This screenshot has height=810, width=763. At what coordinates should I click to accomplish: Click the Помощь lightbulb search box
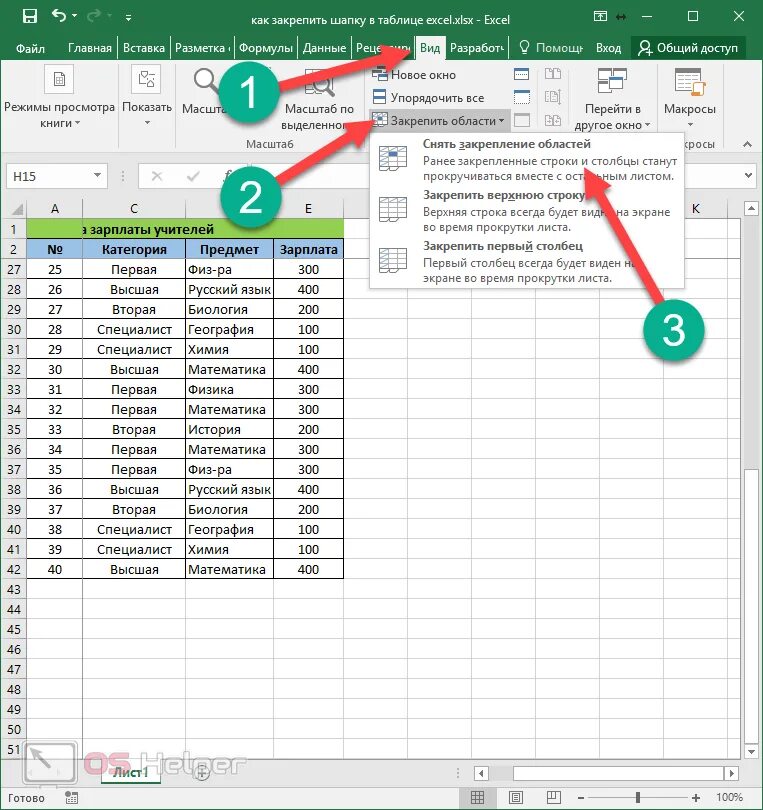[551, 48]
